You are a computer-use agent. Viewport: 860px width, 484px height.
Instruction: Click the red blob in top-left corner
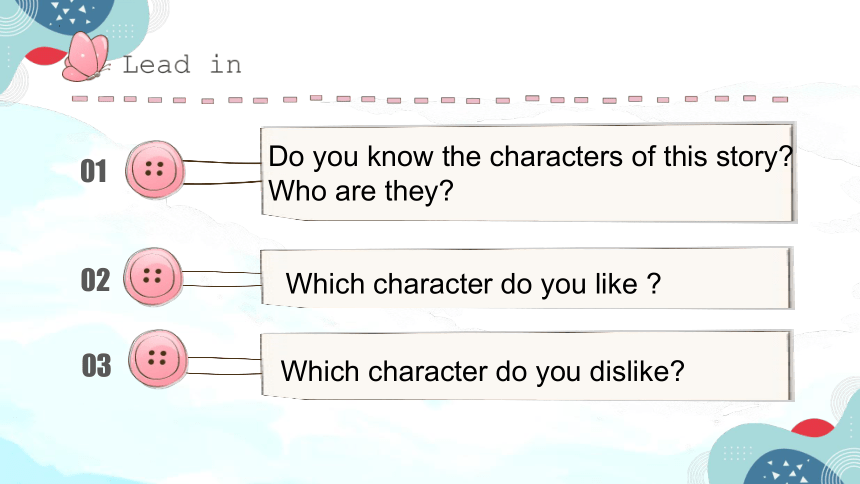click(45, 55)
